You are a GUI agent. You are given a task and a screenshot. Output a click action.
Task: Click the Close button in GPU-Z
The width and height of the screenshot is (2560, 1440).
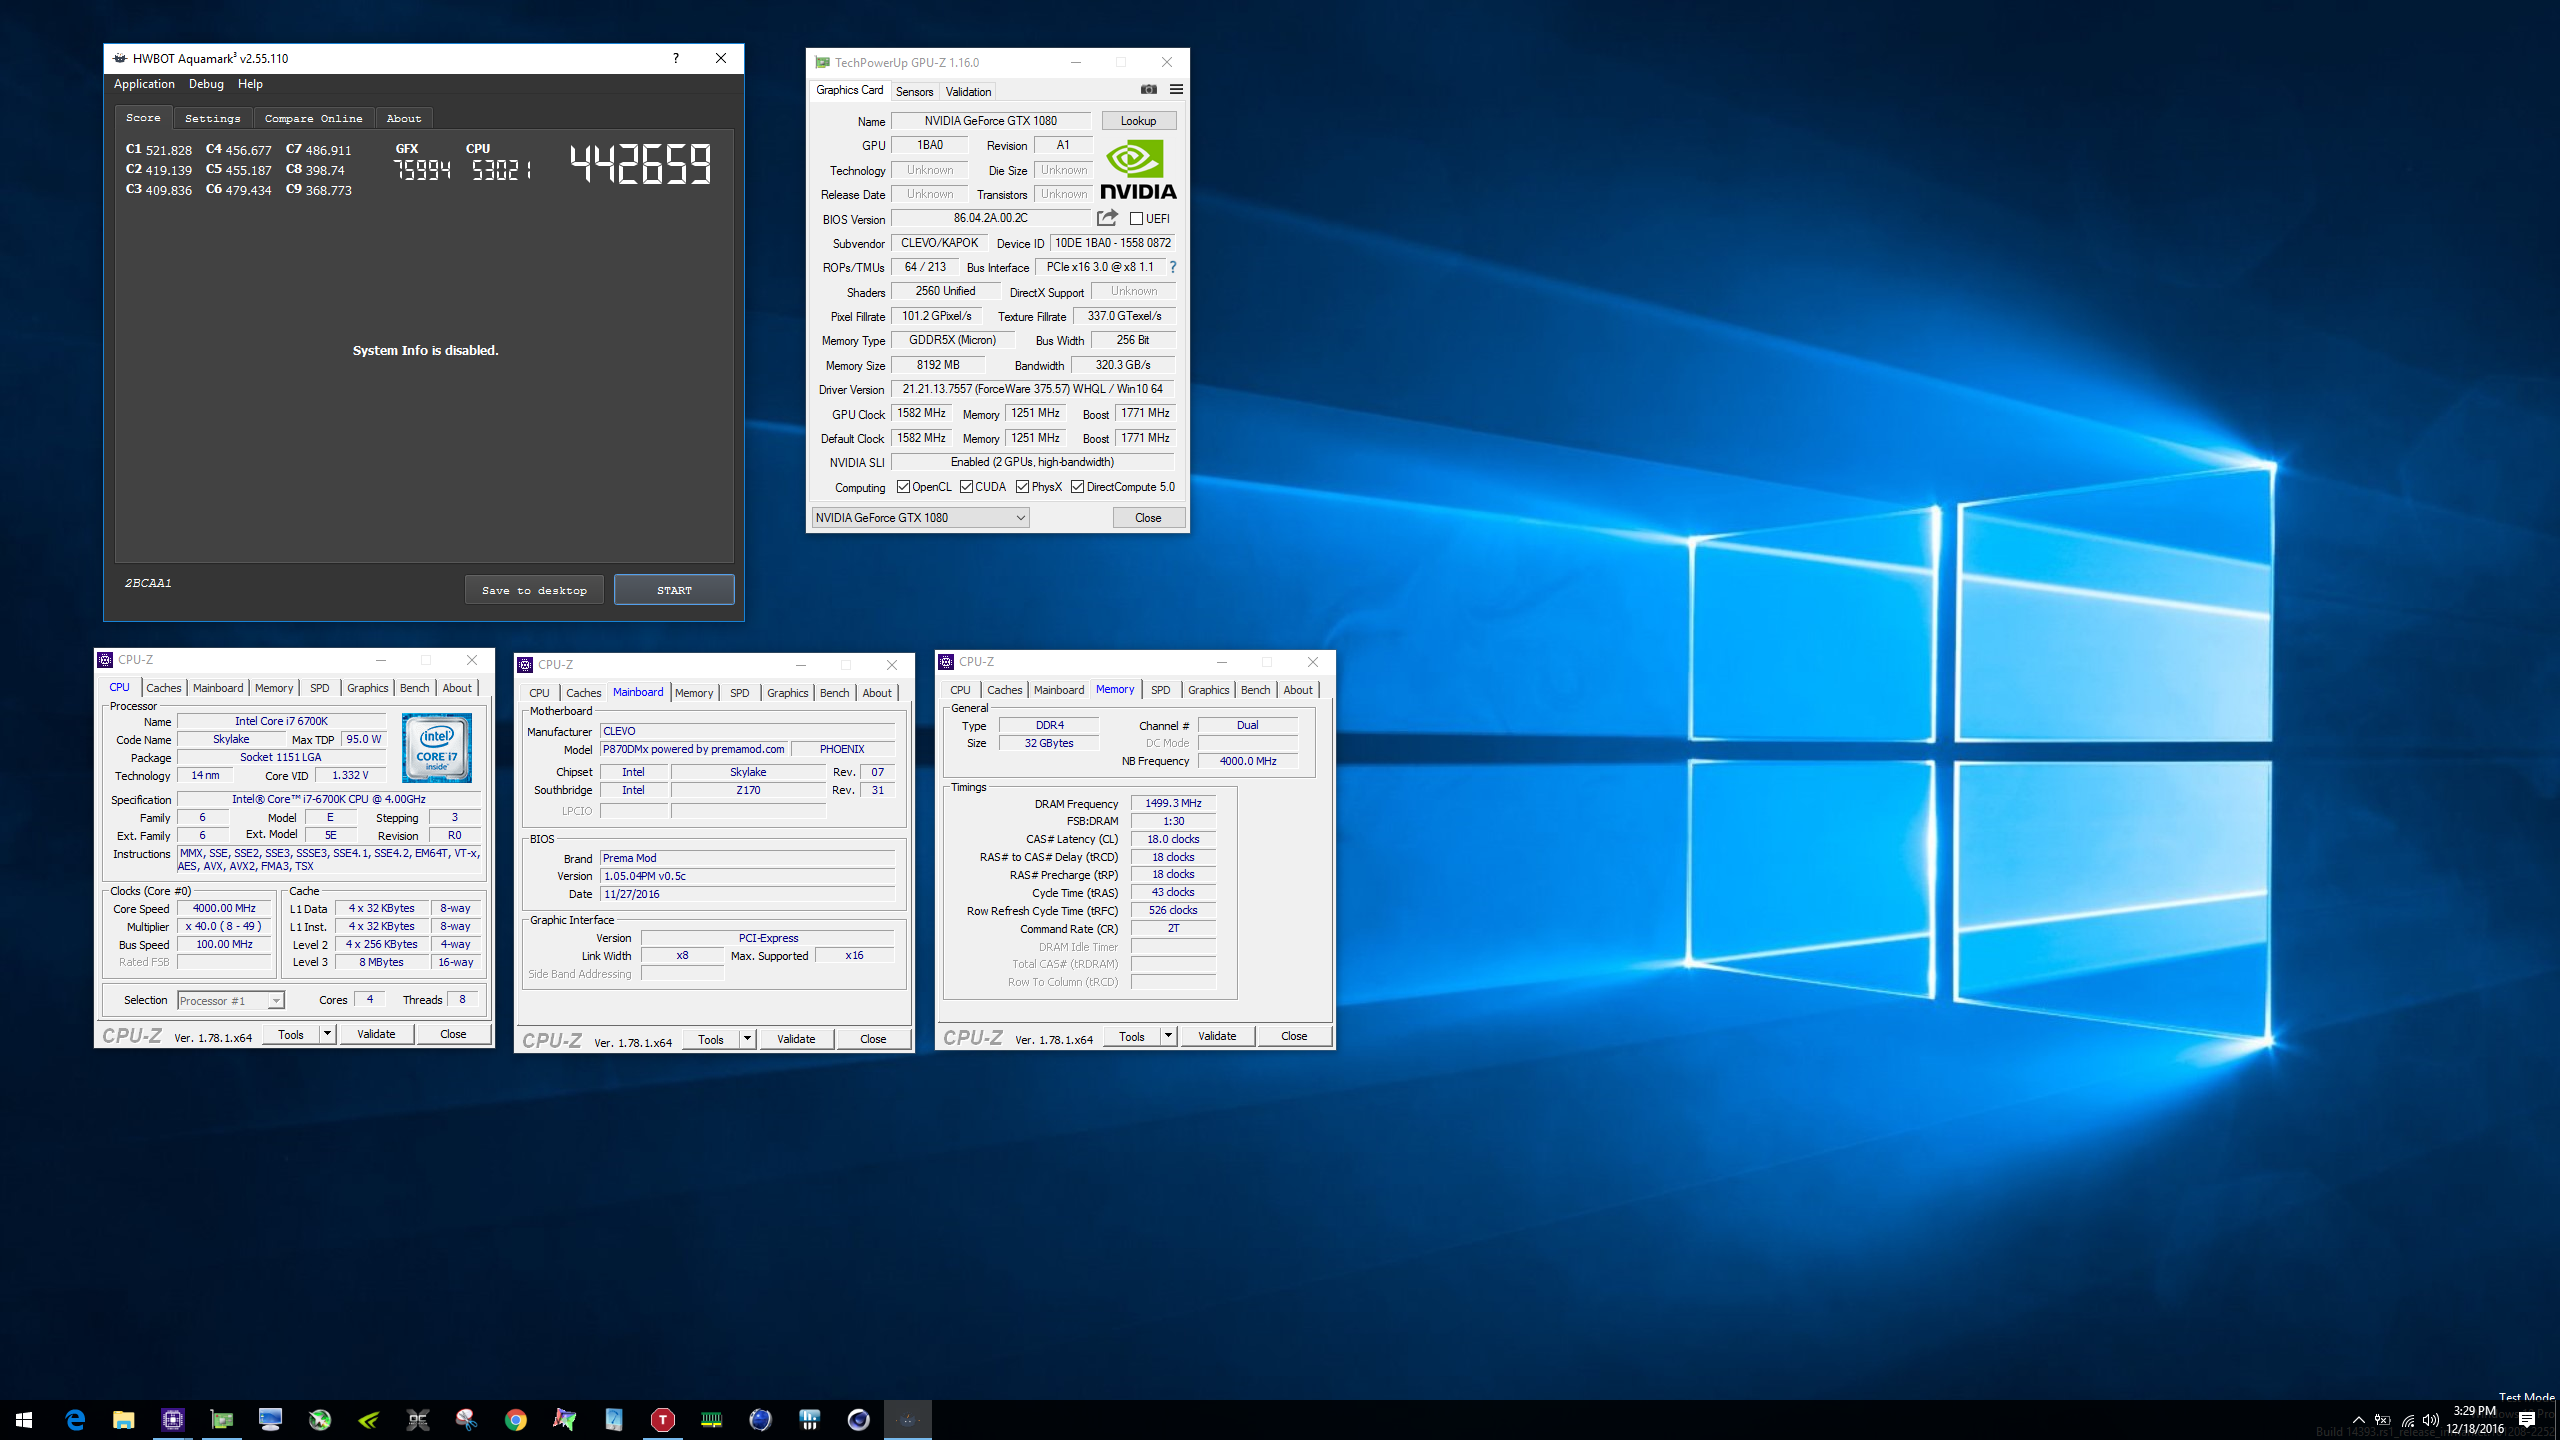pyautogui.click(x=1148, y=518)
